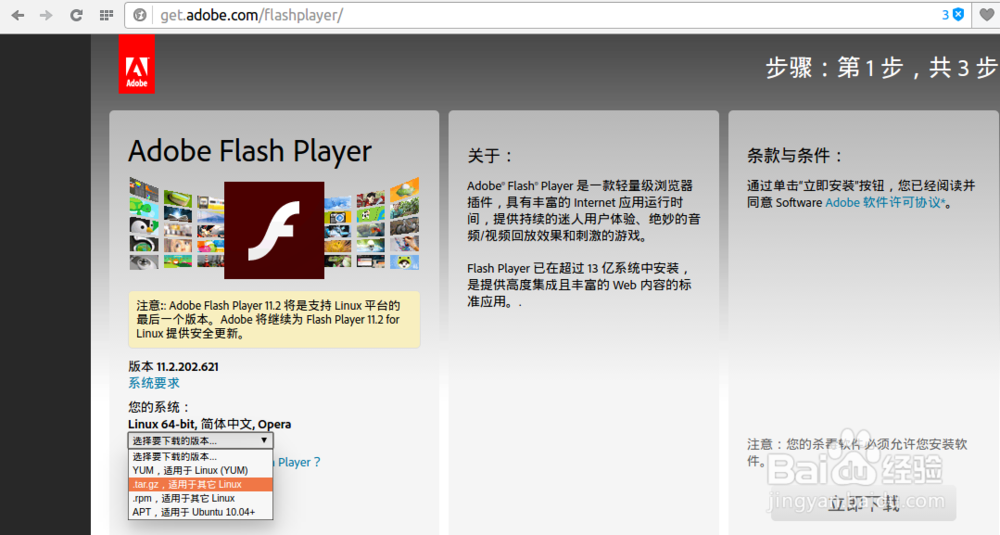Collapse the 选择要下载的版本 dropdown box
The height and width of the screenshot is (535, 1000).
click(200, 441)
